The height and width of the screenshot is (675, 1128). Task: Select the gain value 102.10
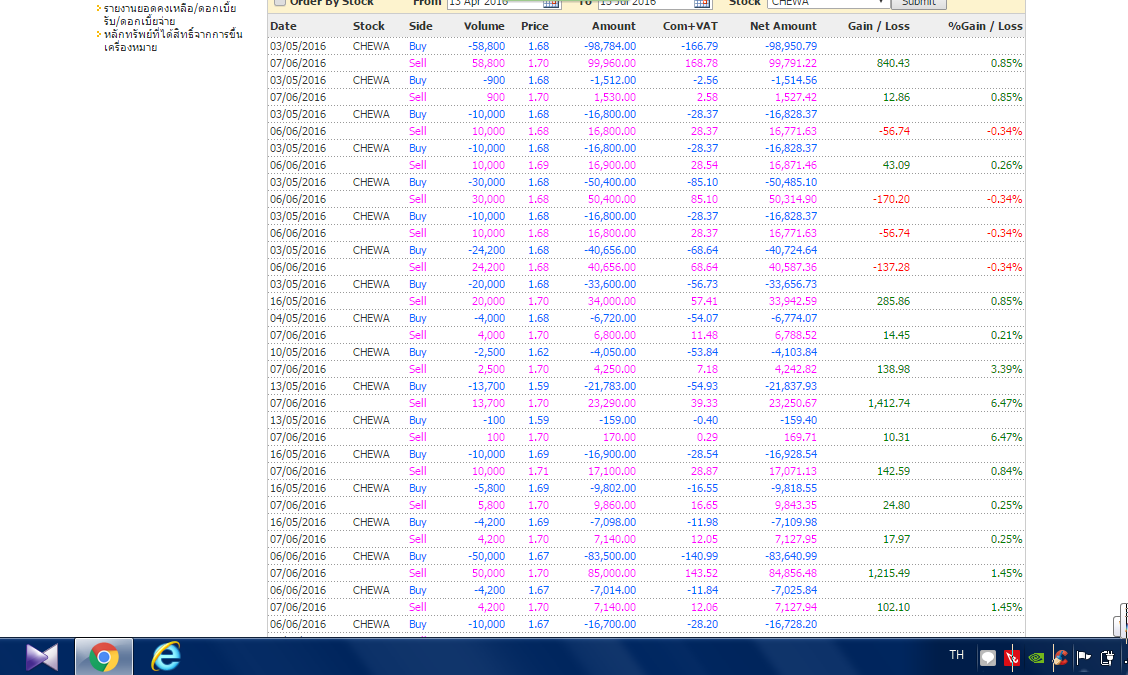point(893,607)
